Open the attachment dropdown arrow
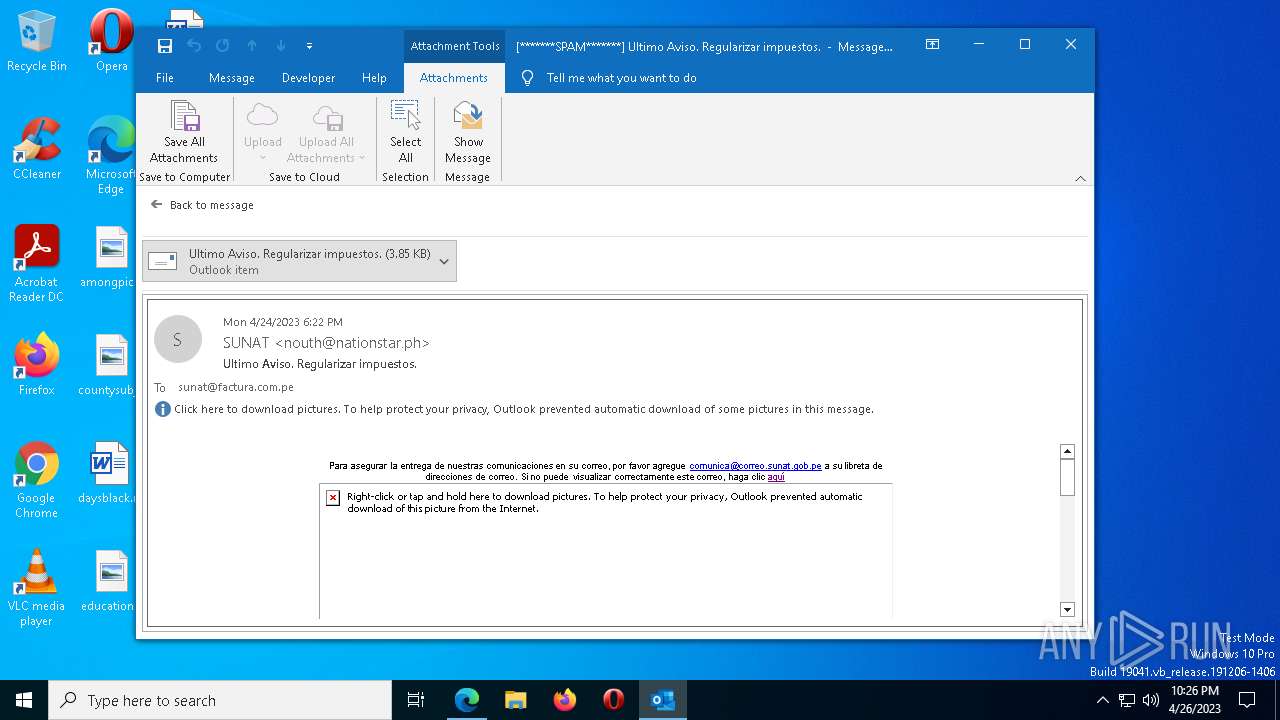Viewport: 1280px width, 720px height. 444,261
